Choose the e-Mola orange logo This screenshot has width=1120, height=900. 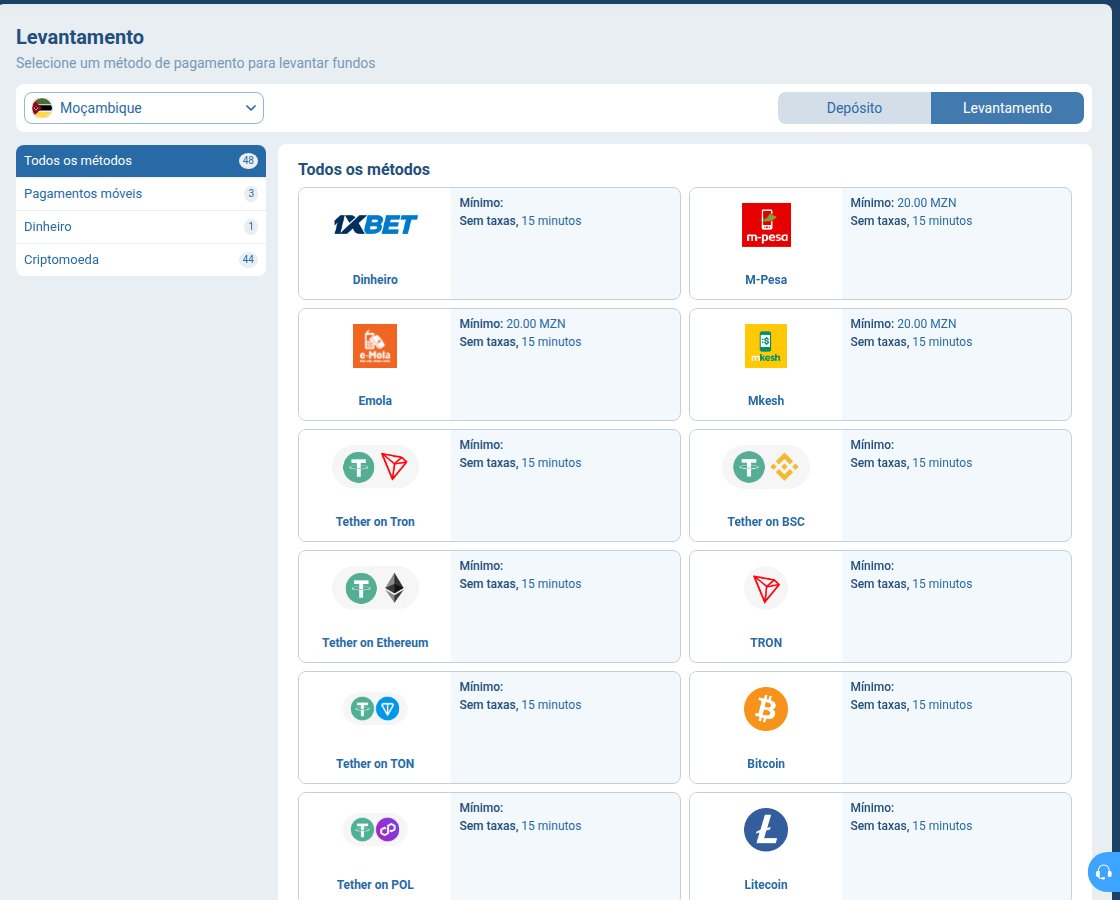click(x=375, y=346)
